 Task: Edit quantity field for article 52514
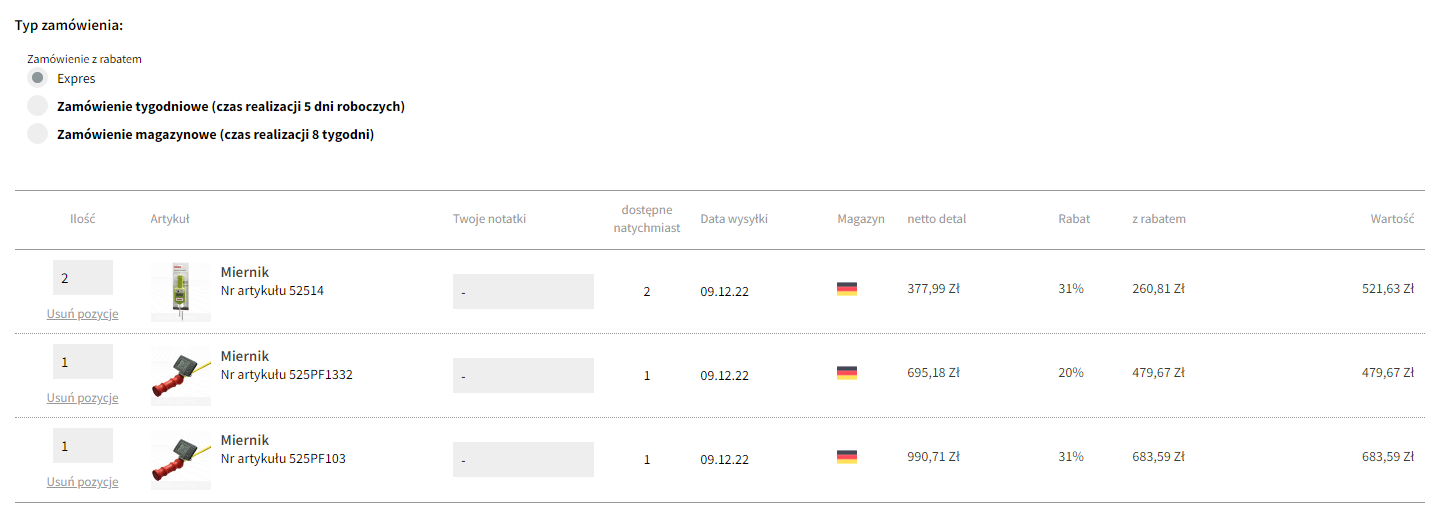(x=83, y=278)
